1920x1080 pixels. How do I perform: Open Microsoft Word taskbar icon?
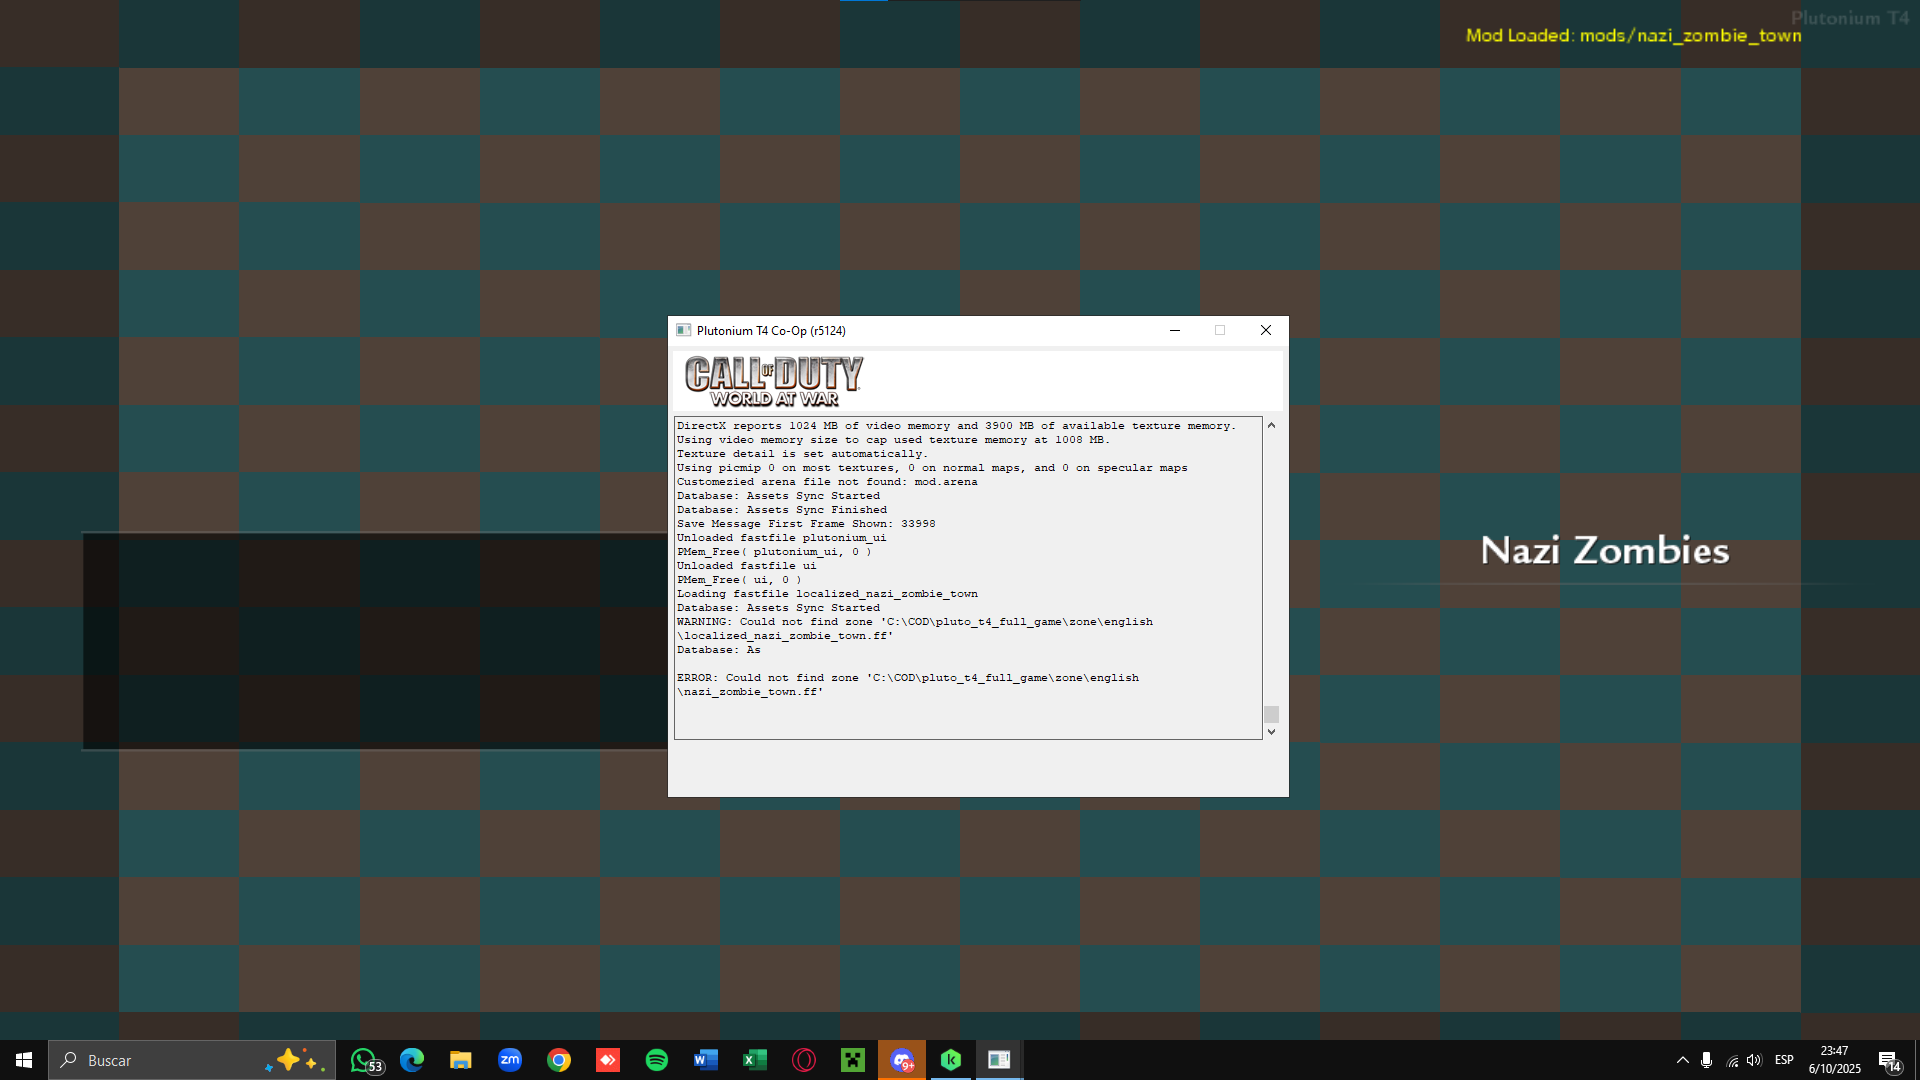(x=706, y=1060)
